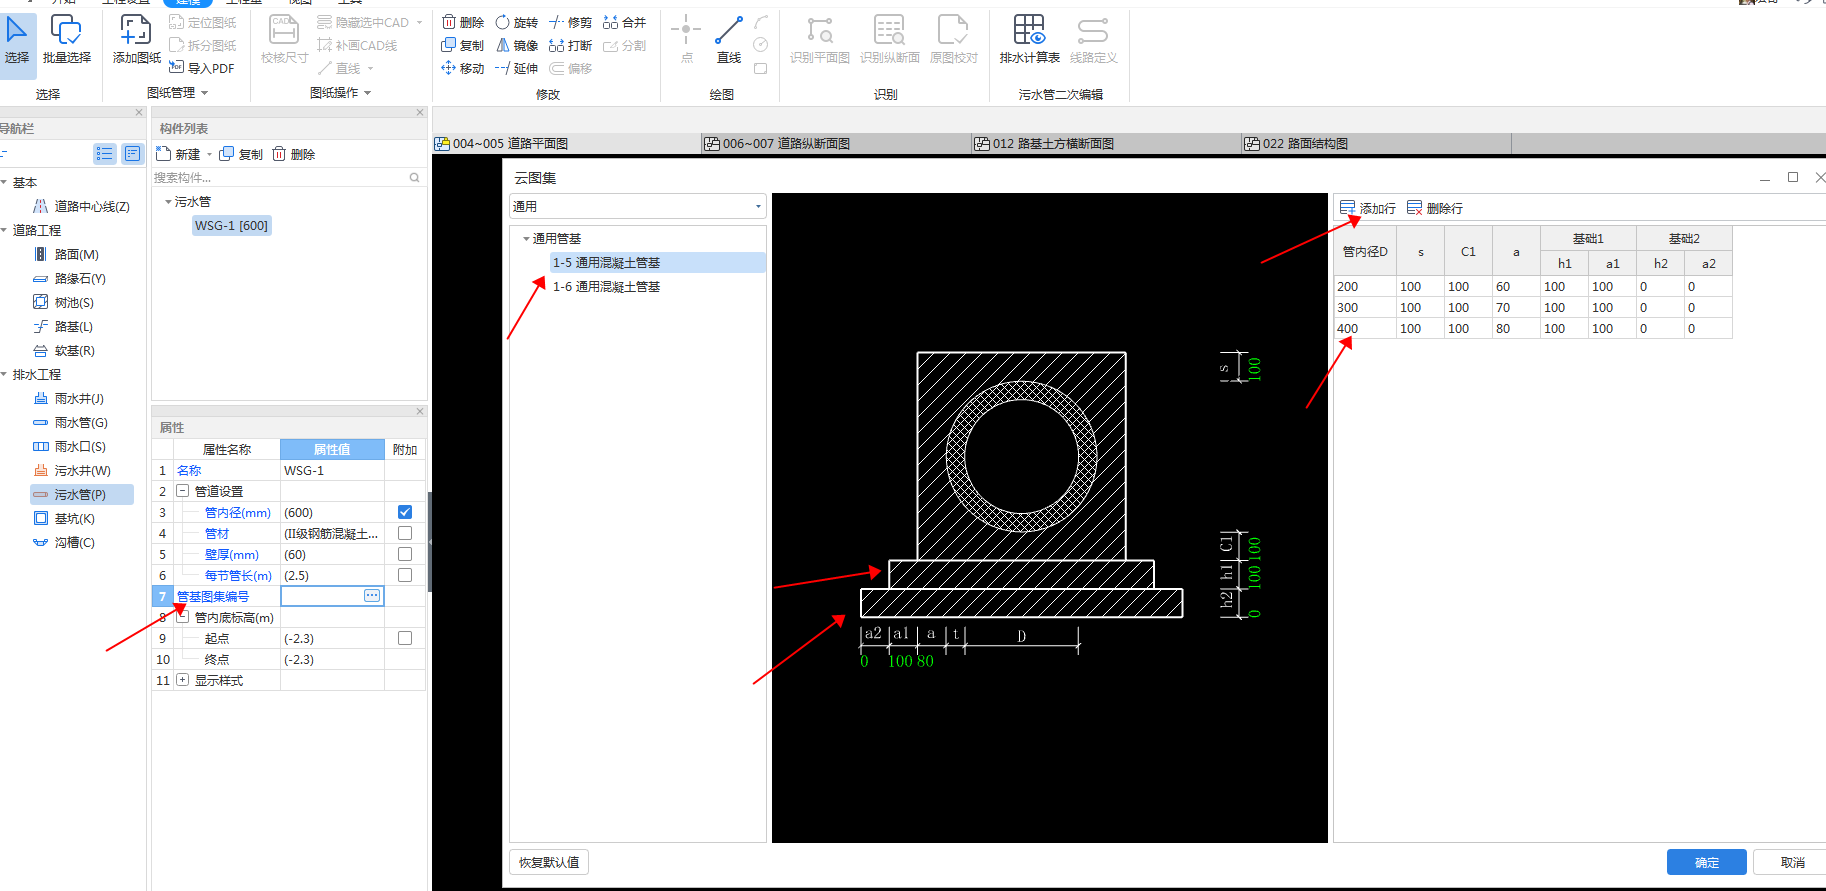Switch to 006~007 道路纵断面图 tab
Screen dimensions: 1826x891
836,144
